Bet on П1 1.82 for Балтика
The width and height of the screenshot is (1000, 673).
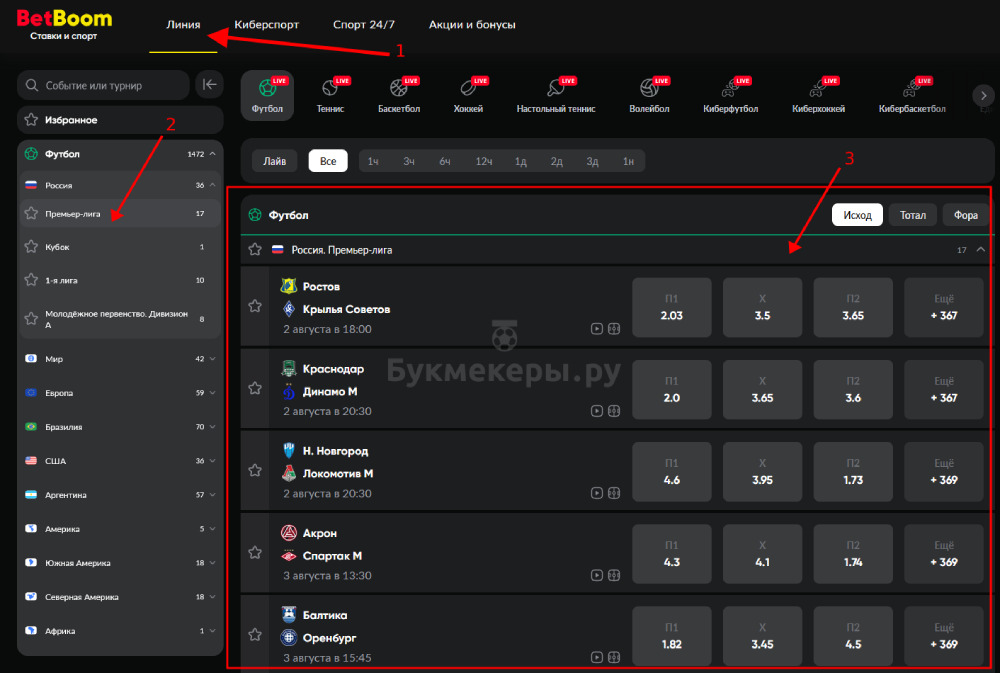tap(672, 636)
